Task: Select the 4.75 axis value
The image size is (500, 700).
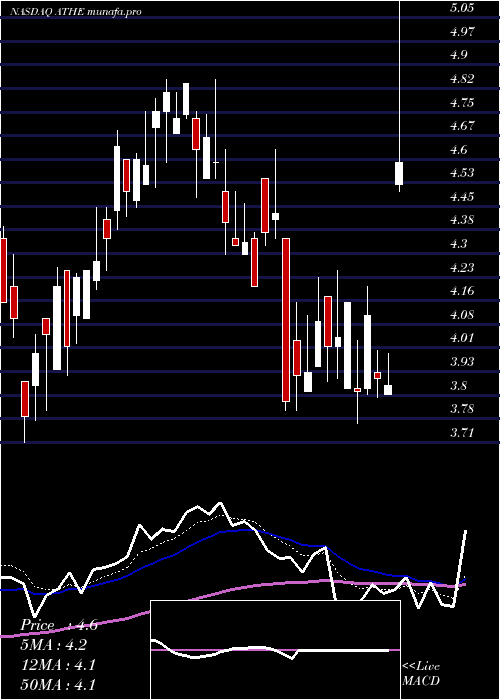Action: [462, 103]
